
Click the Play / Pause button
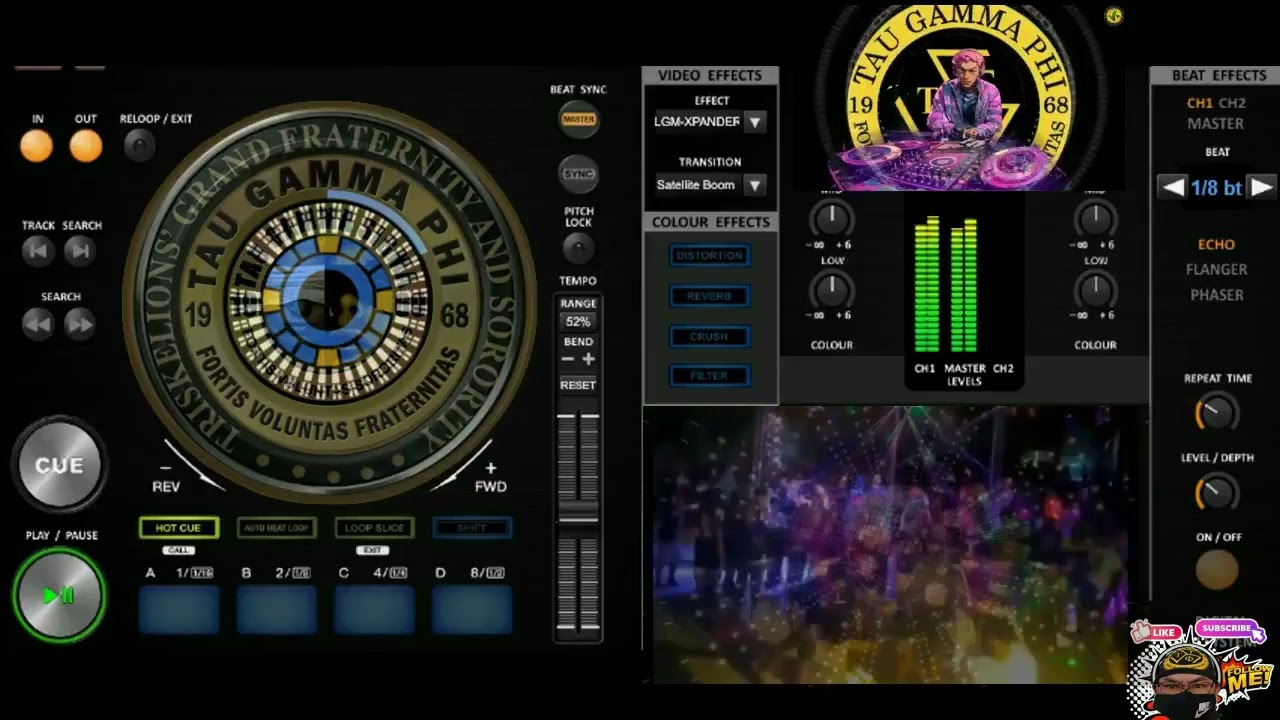coord(59,595)
